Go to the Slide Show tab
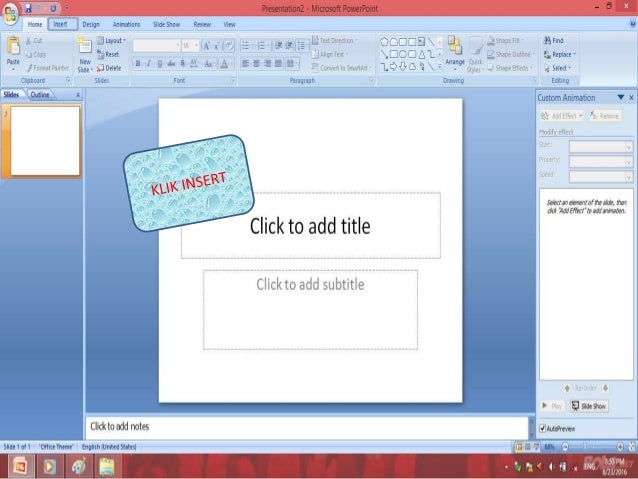 tap(166, 24)
